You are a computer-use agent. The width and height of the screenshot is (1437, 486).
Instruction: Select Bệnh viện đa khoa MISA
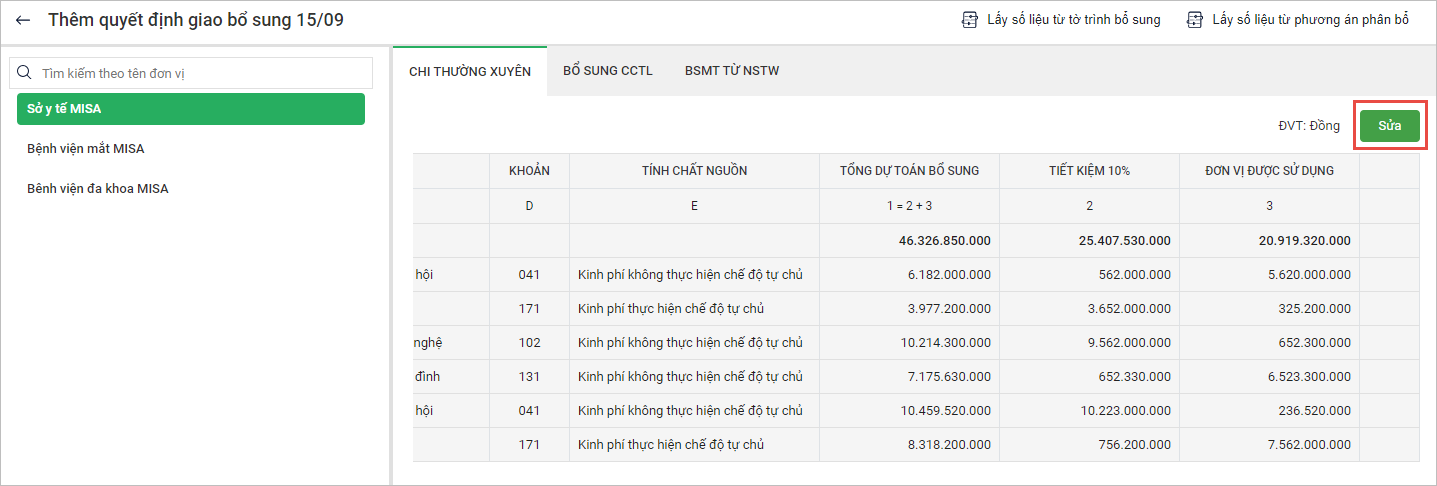97,189
